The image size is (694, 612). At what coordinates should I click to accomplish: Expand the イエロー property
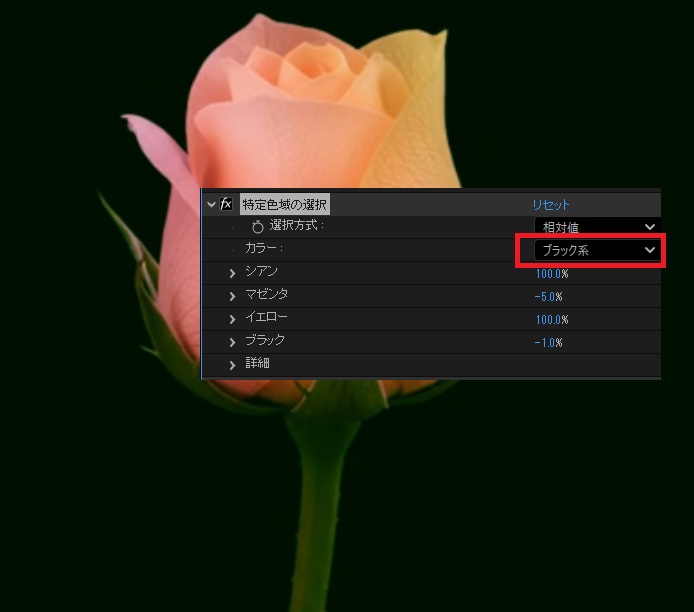tap(233, 319)
